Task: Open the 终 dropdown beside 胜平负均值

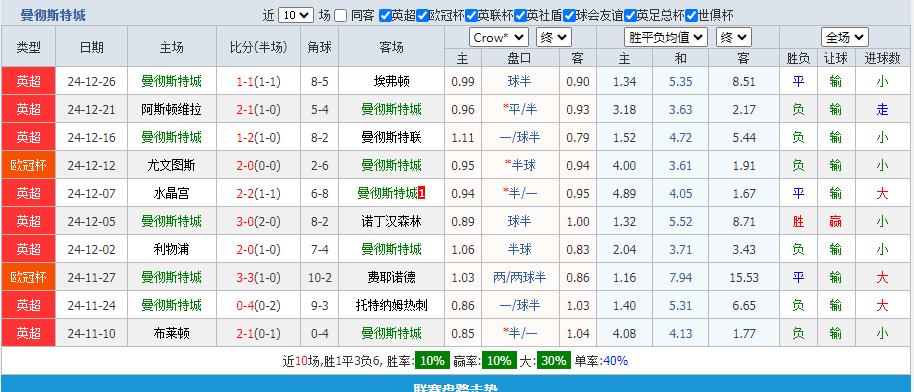Action: coord(733,38)
